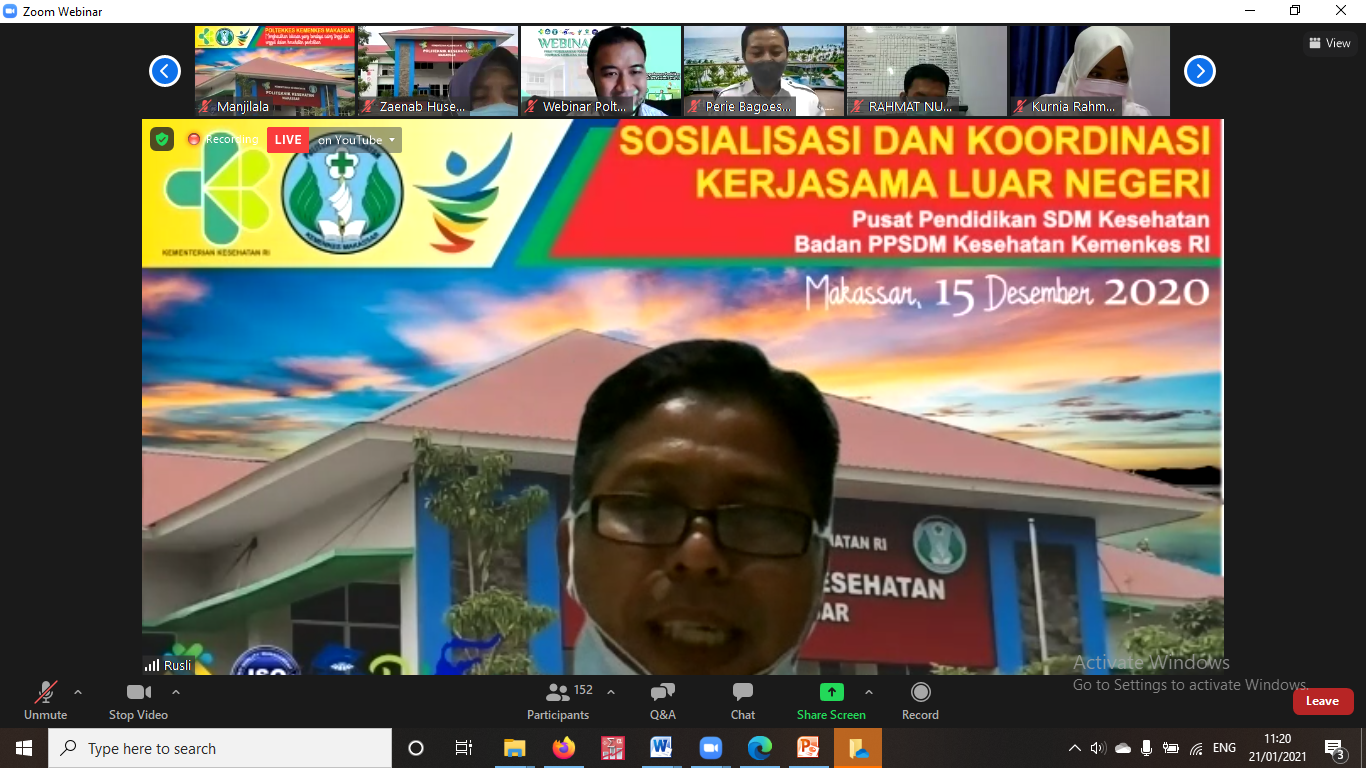Screen dimensions: 1366x768
Task: Open Cortana circle on the taskbar
Action: pos(416,748)
